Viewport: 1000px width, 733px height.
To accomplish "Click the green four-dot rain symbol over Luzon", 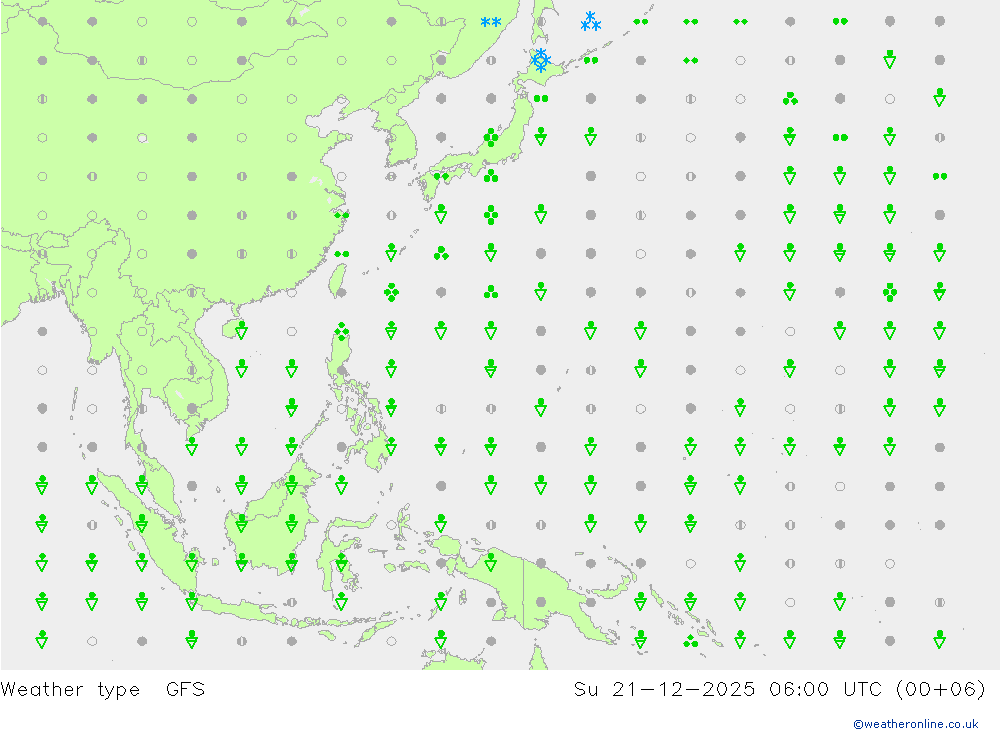I will (x=342, y=330).
